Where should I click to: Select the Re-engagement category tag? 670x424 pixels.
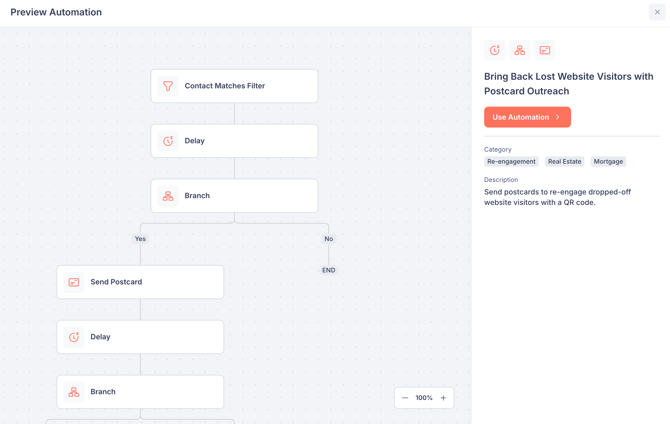[x=511, y=162]
